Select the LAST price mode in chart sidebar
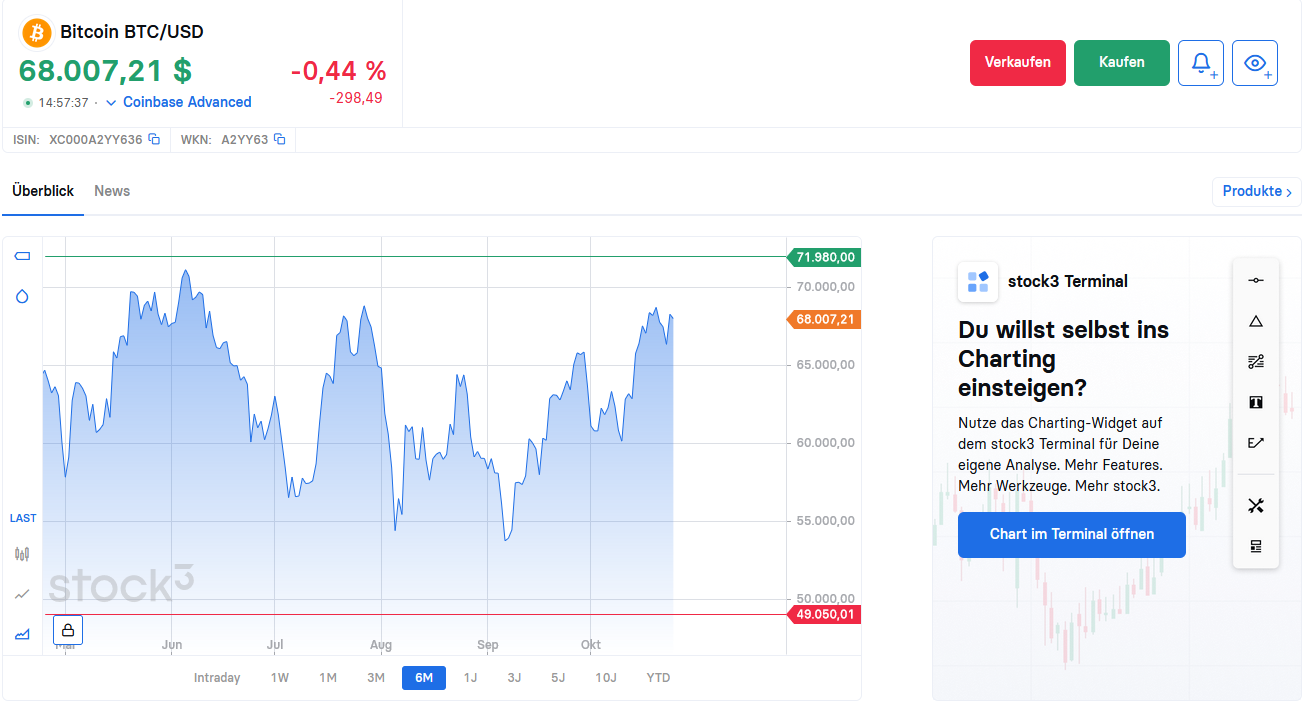The image size is (1302, 704). (23, 518)
